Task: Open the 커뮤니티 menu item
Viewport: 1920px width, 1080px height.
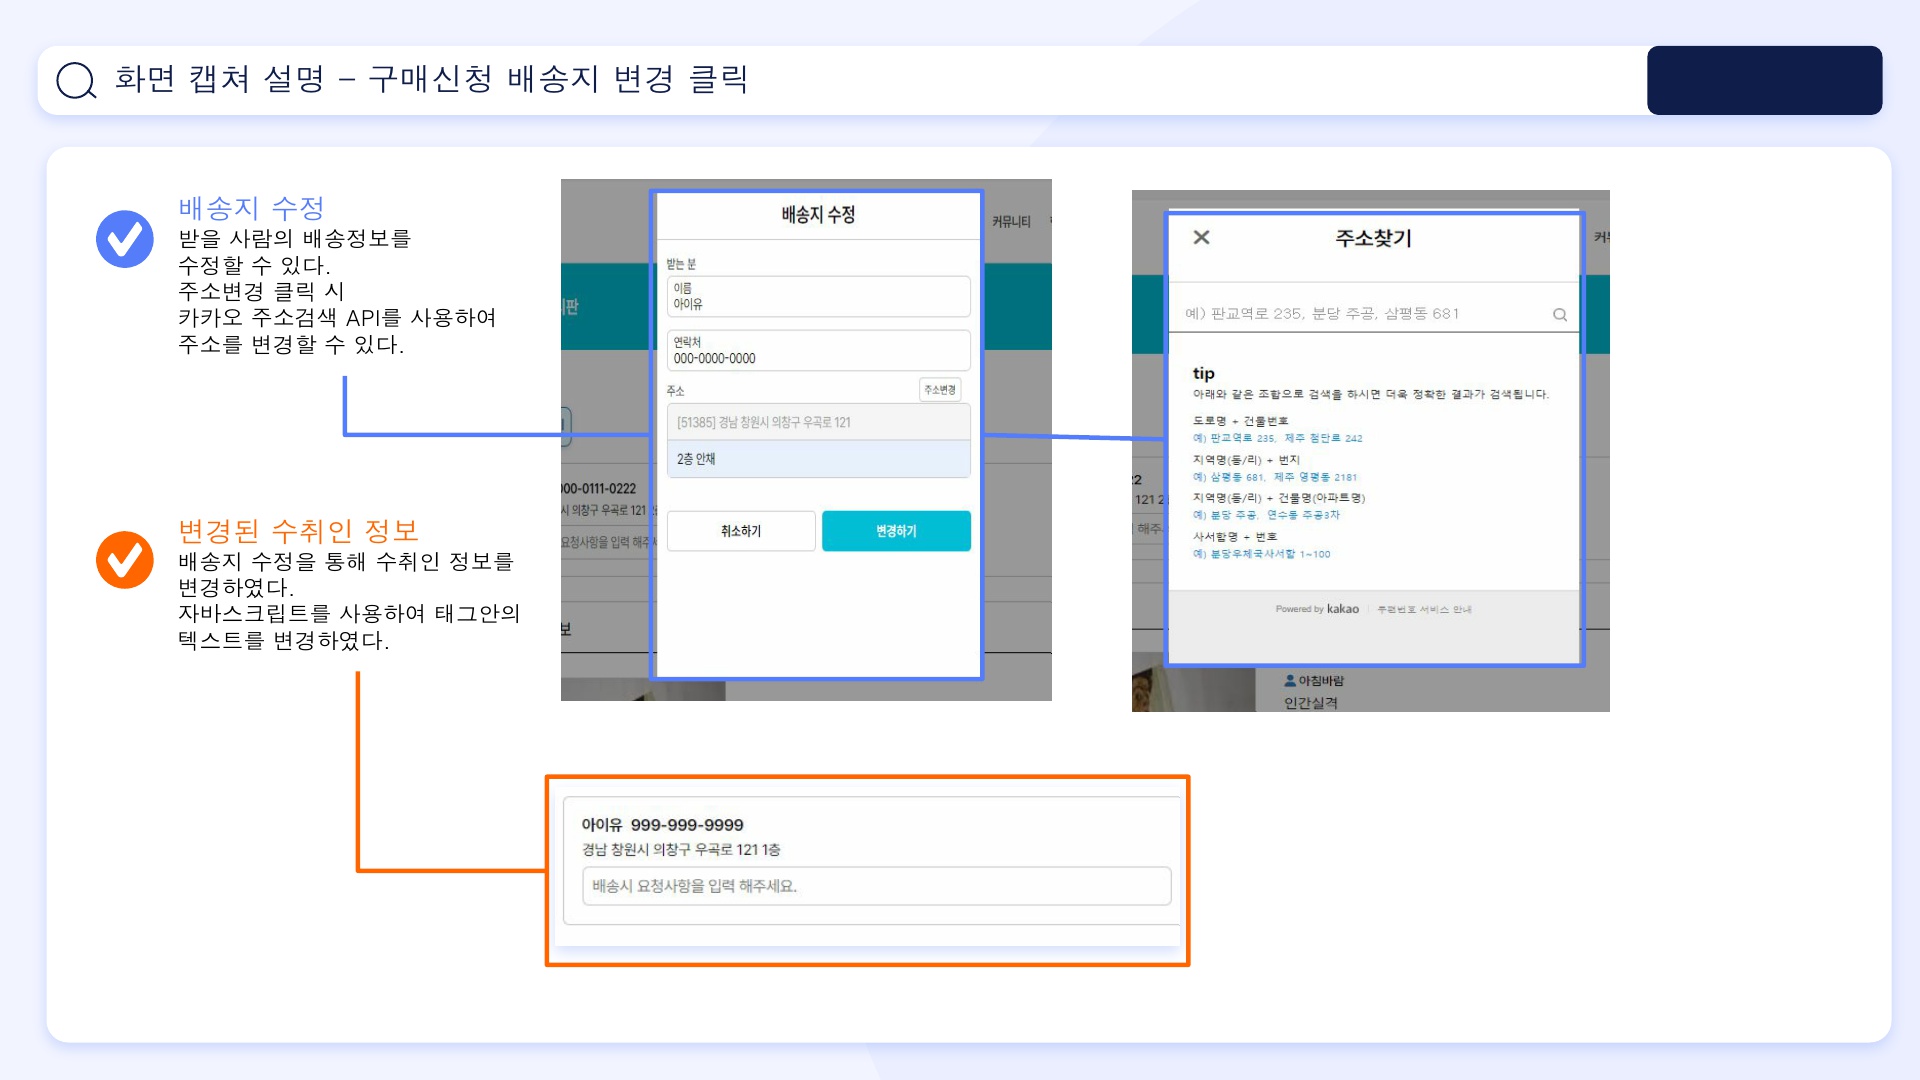Action: click(1011, 222)
